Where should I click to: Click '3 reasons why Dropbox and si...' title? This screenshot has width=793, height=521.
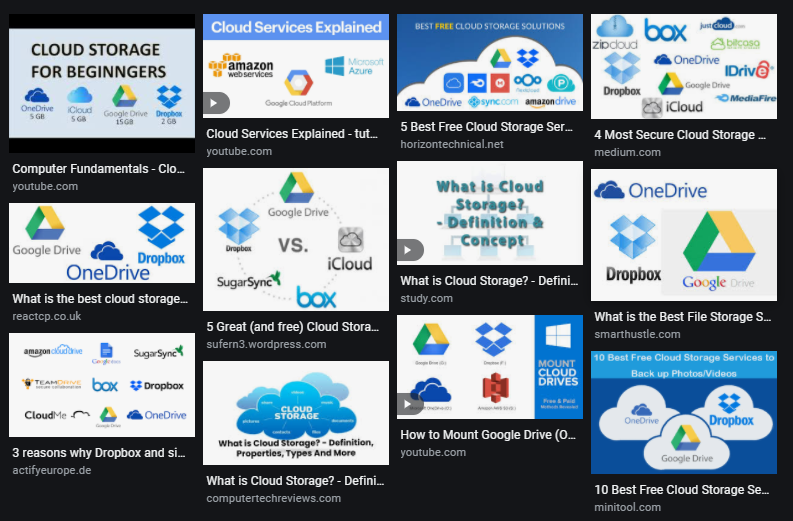point(99,453)
